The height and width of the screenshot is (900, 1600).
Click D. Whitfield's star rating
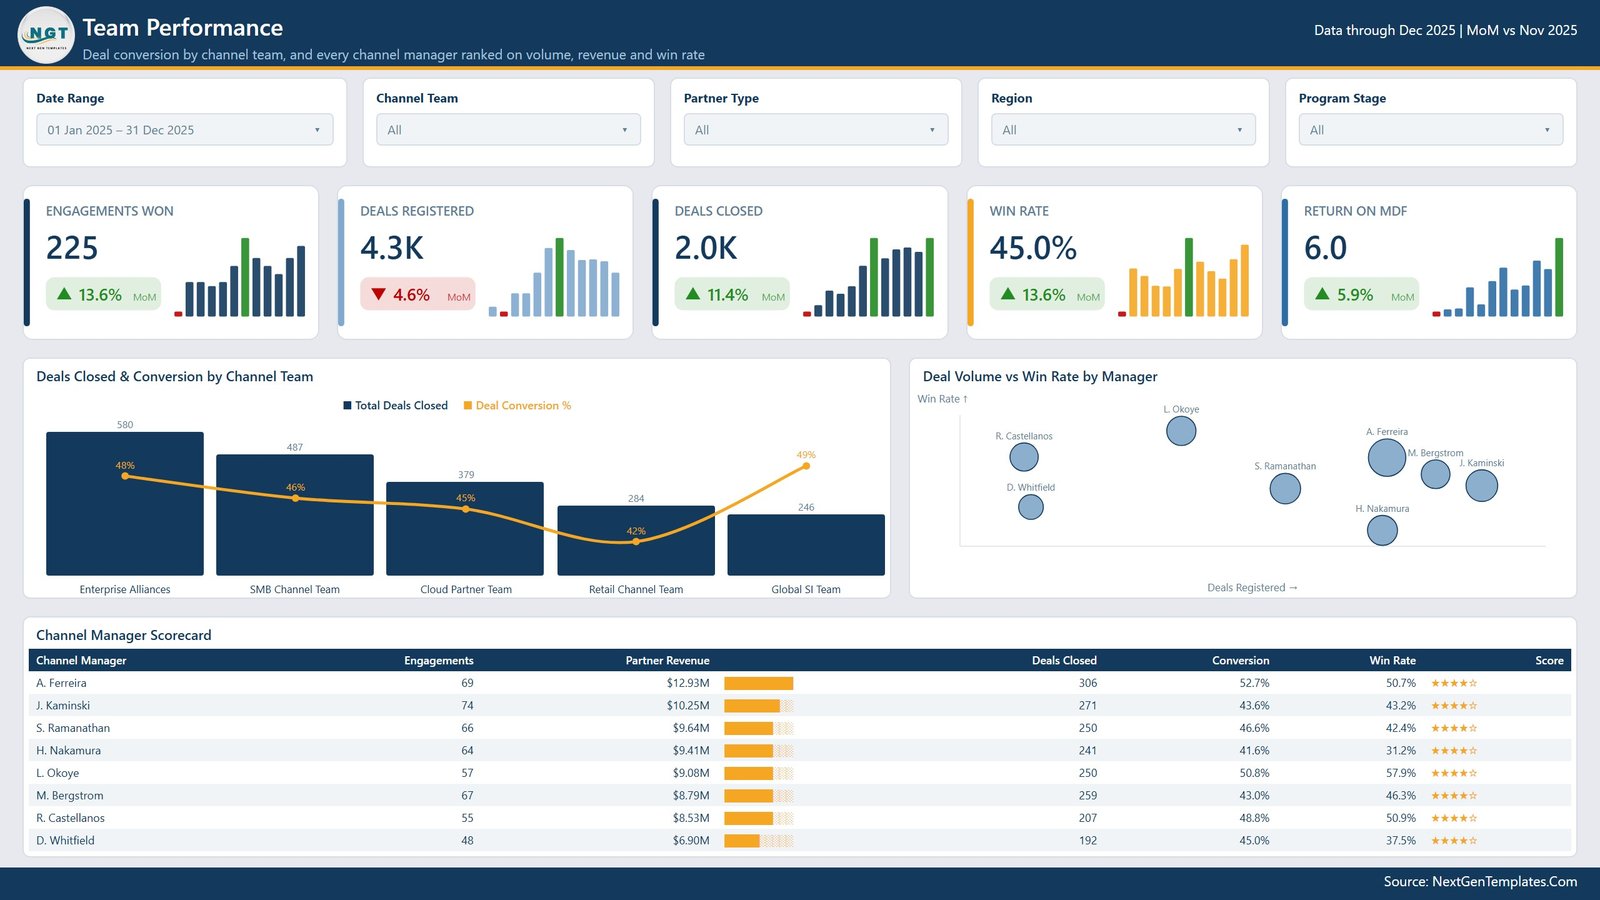point(1454,841)
